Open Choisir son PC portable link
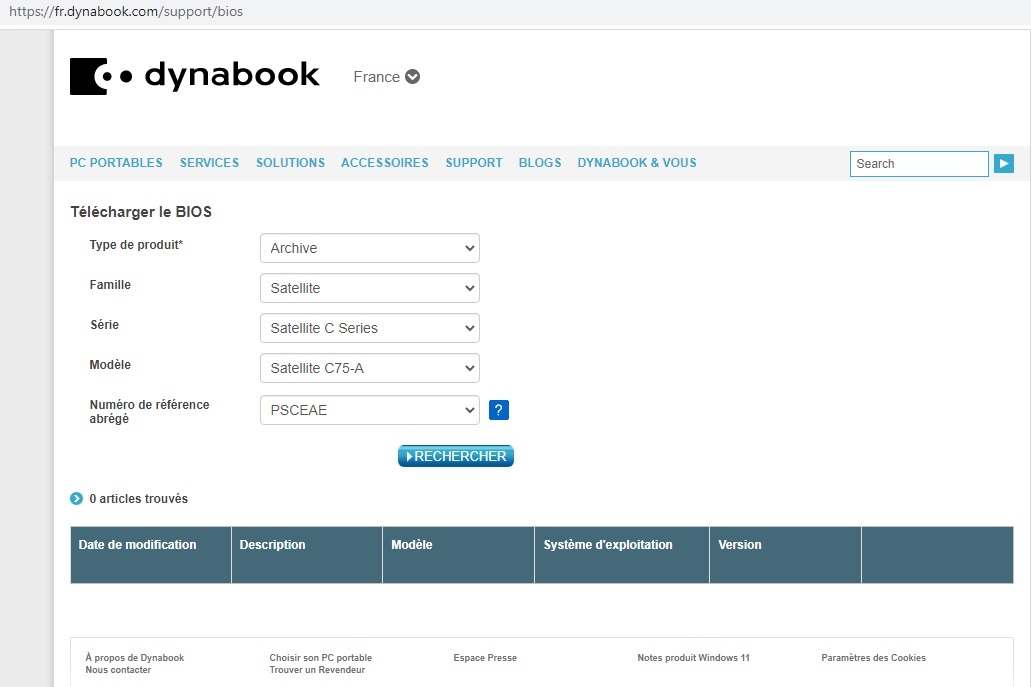The image size is (1031, 687). tap(320, 657)
